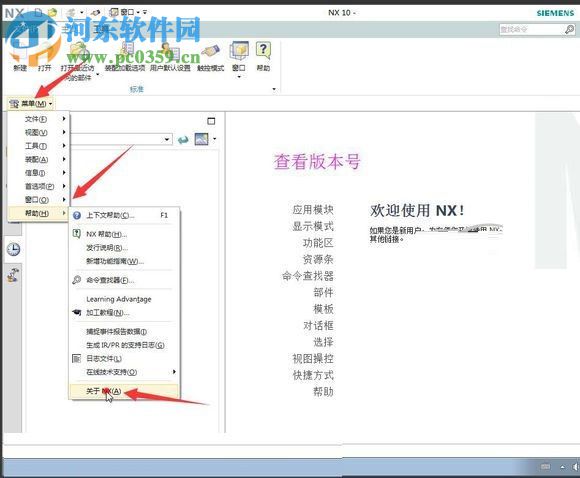Expand the 信息(I) submenu
The width and height of the screenshot is (580, 478).
(39, 173)
